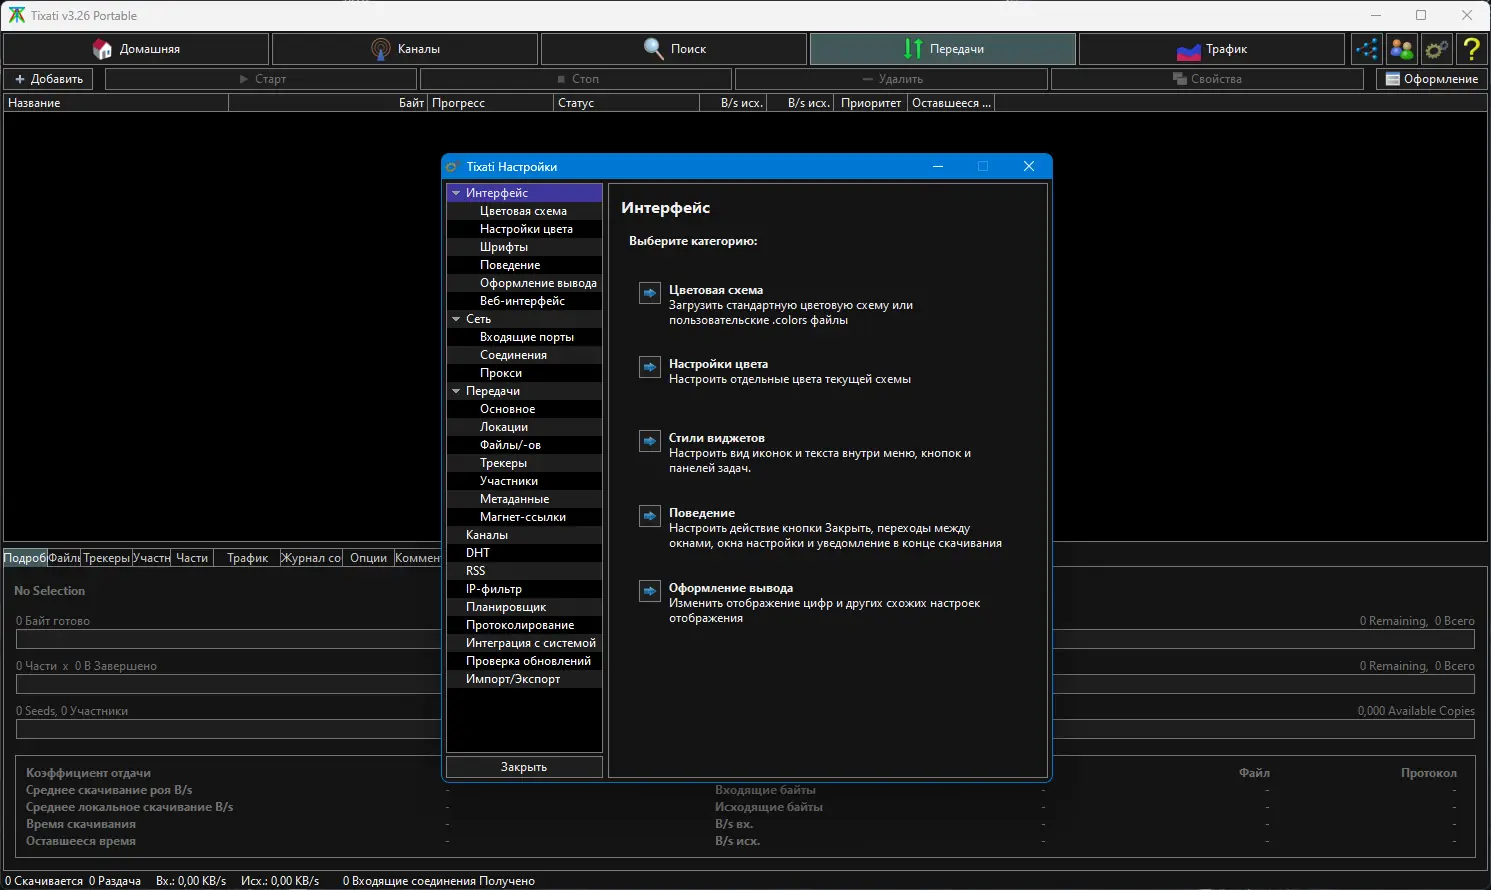Click the yellow question mark help icon
The height and width of the screenshot is (890, 1491).
[1471, 49]
